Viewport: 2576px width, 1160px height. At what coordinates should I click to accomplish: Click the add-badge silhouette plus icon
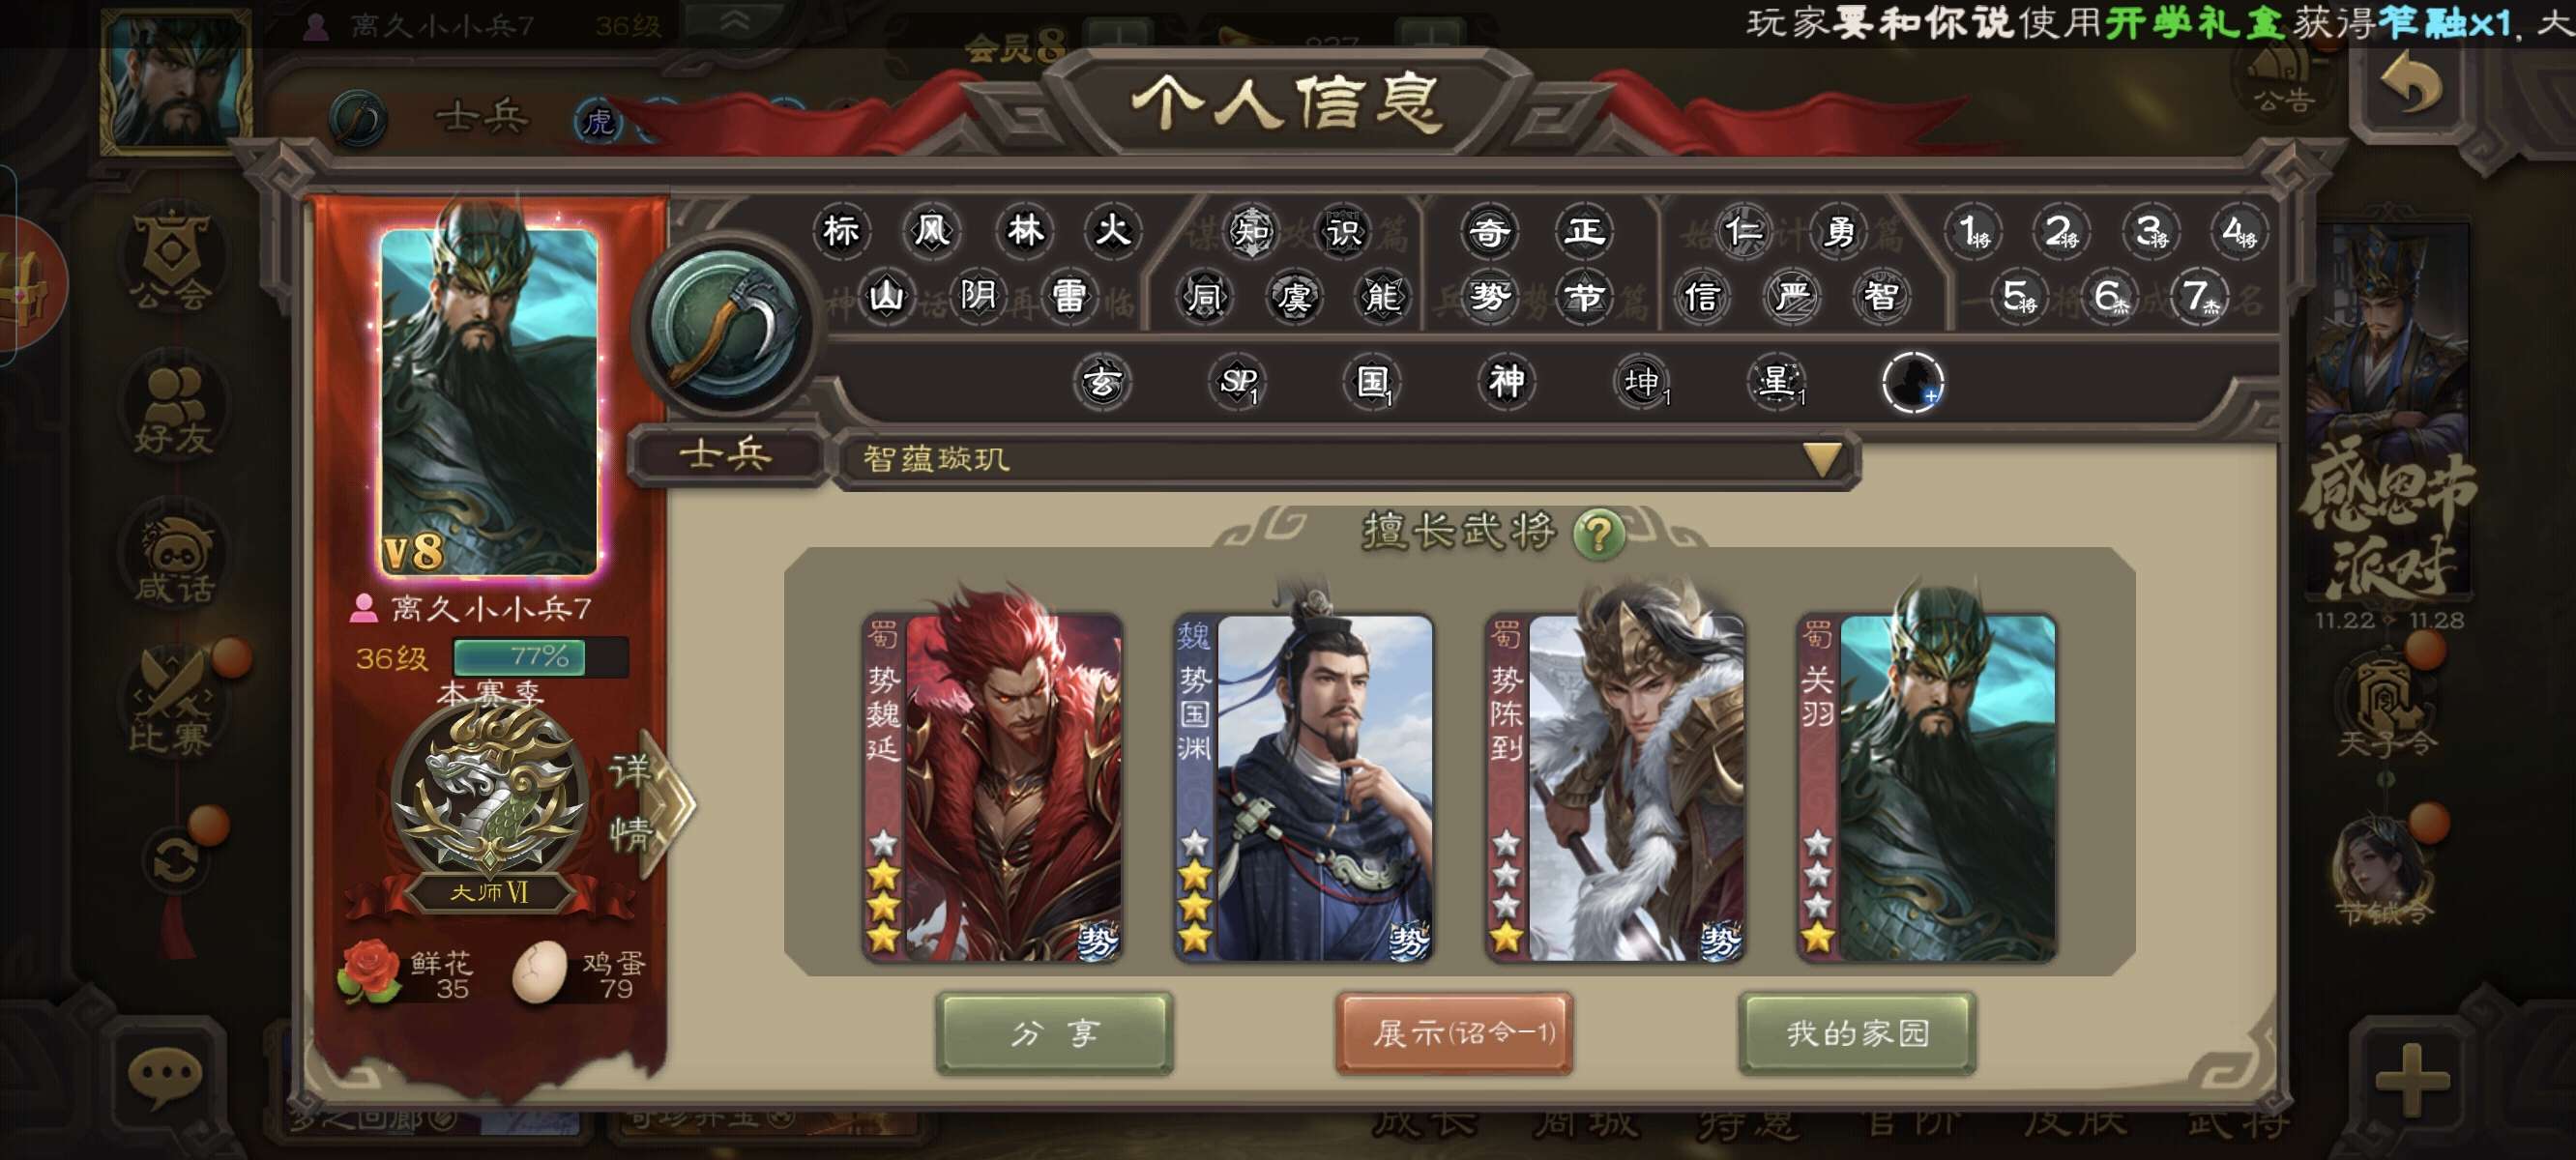point(1912,382)
